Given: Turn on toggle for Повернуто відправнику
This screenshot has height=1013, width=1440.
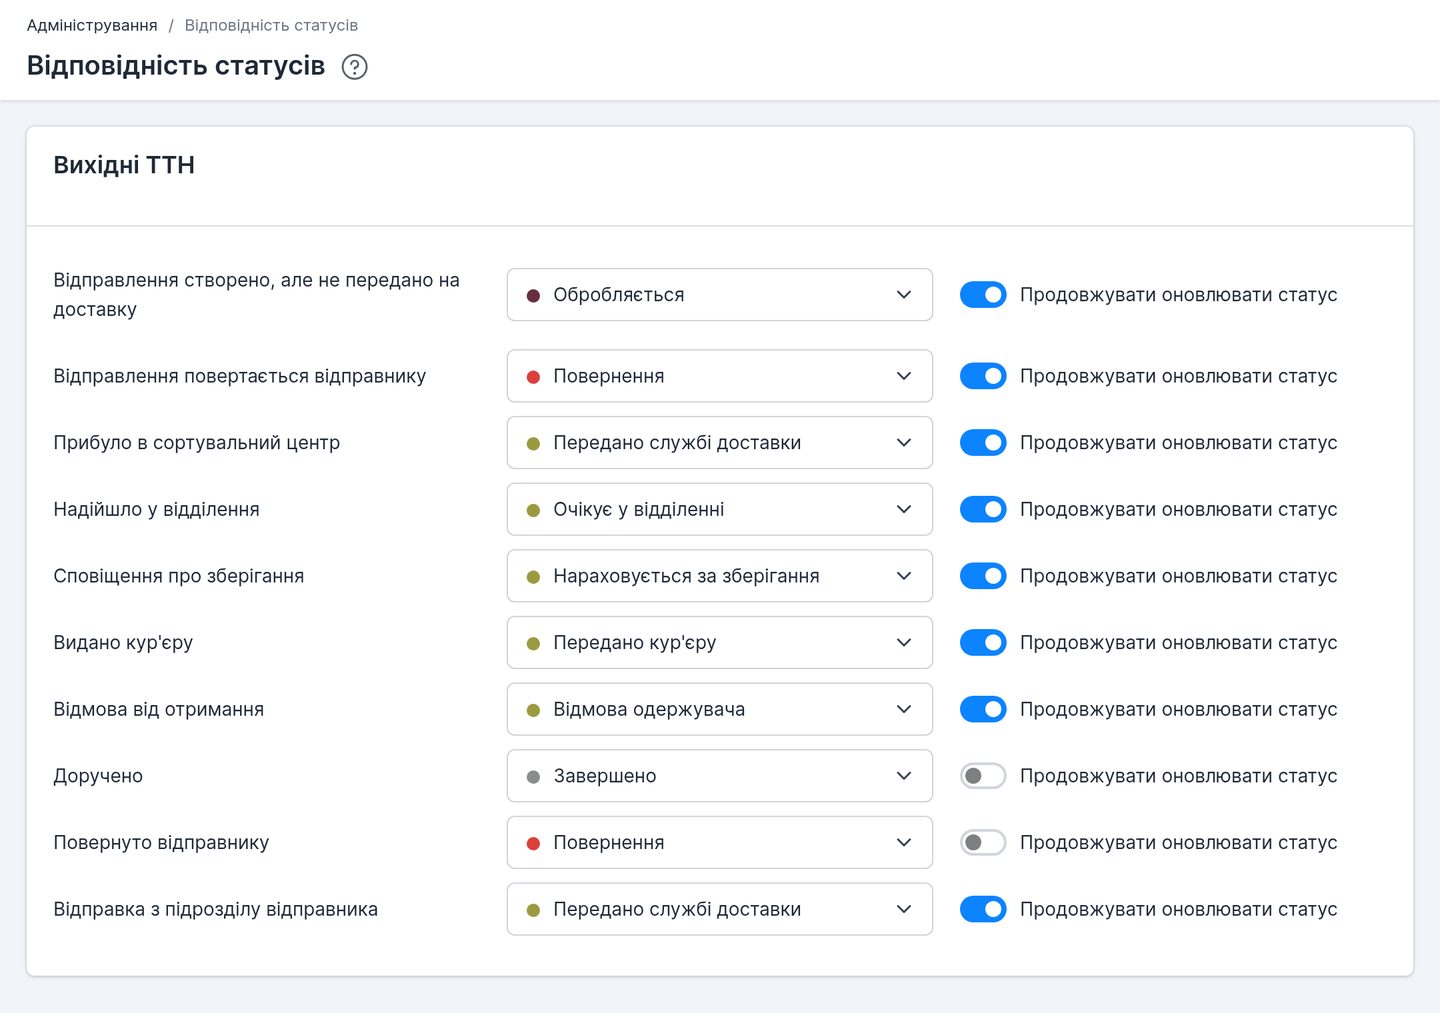Looking at the screenshot, I should [x=983, y=843].
